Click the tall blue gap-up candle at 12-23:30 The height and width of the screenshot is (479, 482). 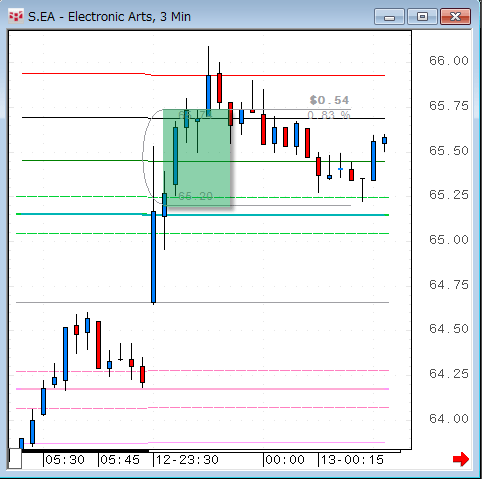(x=153, y=257)
